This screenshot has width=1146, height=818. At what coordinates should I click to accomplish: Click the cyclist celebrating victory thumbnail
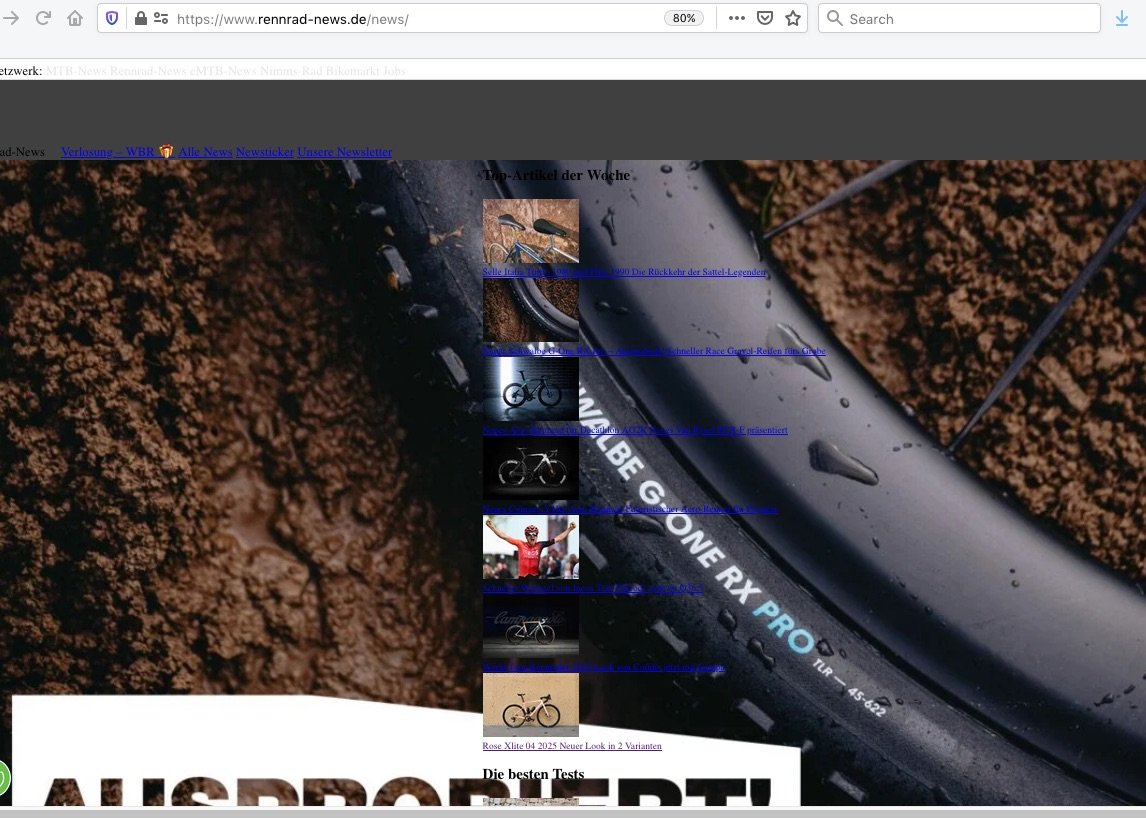point(530,547)
